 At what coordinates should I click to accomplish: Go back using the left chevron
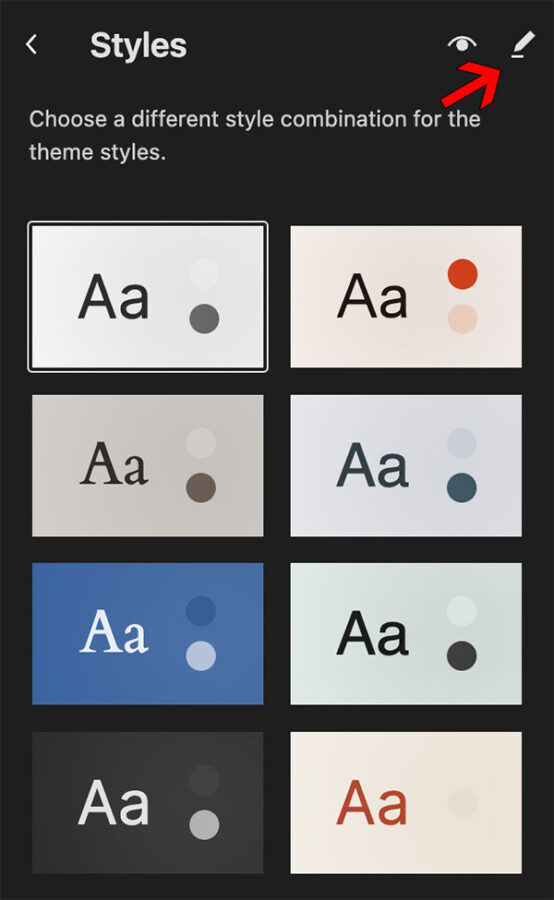32,45
